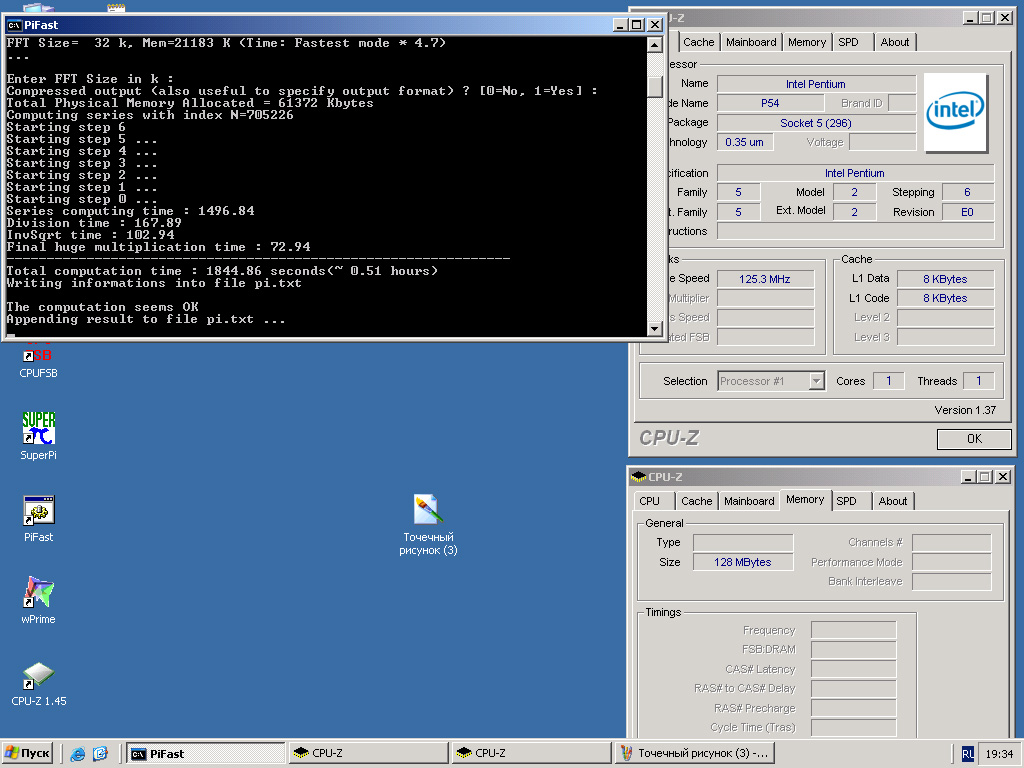
Task: Open Memory tab in upper CPU-Z window
Action: coord(807,42)
